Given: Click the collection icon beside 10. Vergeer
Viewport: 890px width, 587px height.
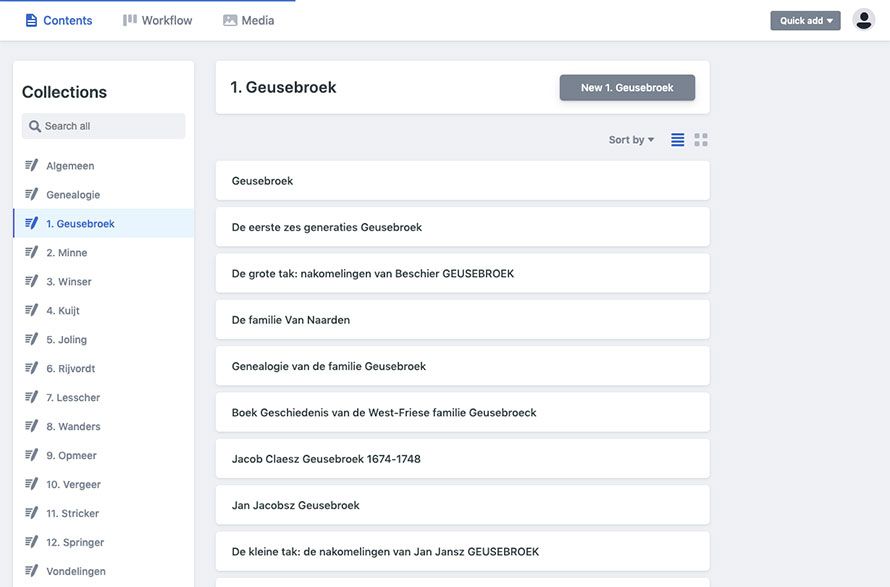Looking at the screenshot, I should tap(31, 484).
